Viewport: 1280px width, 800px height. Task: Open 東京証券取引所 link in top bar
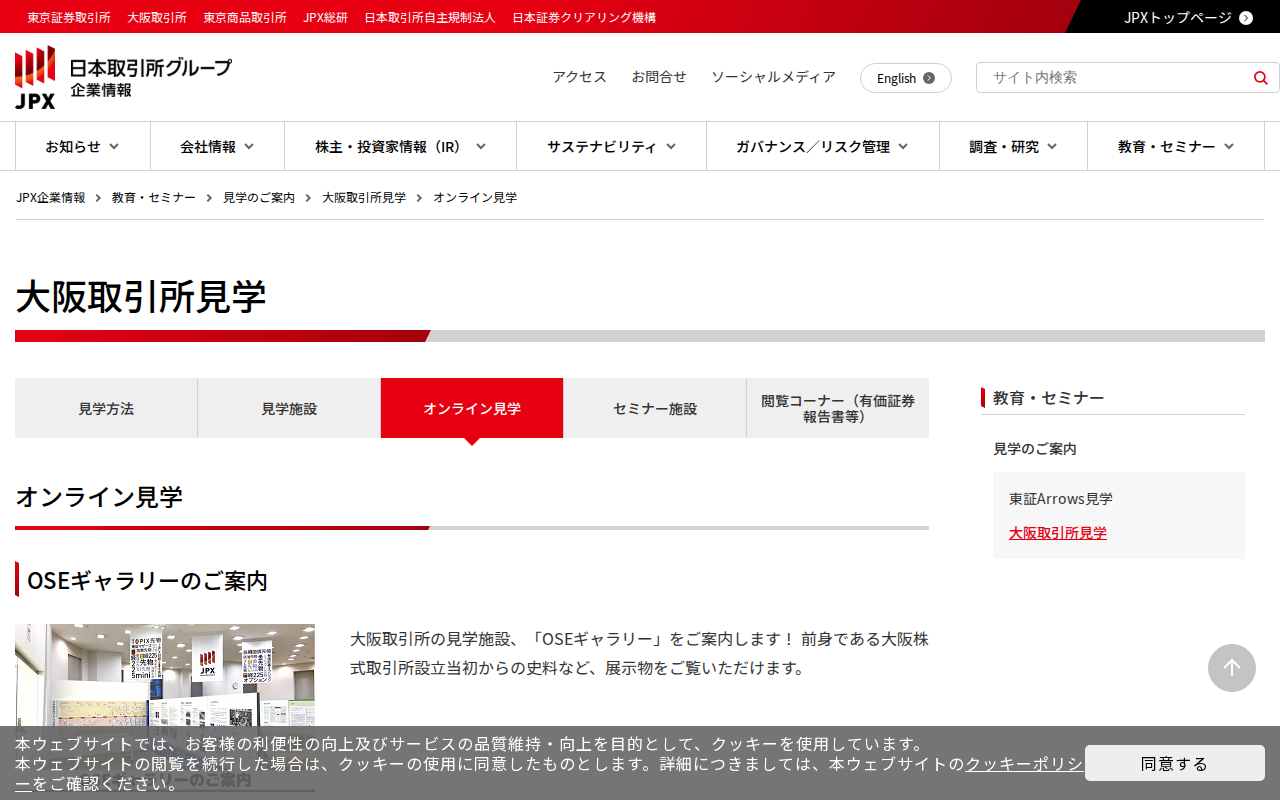[69, 18]
